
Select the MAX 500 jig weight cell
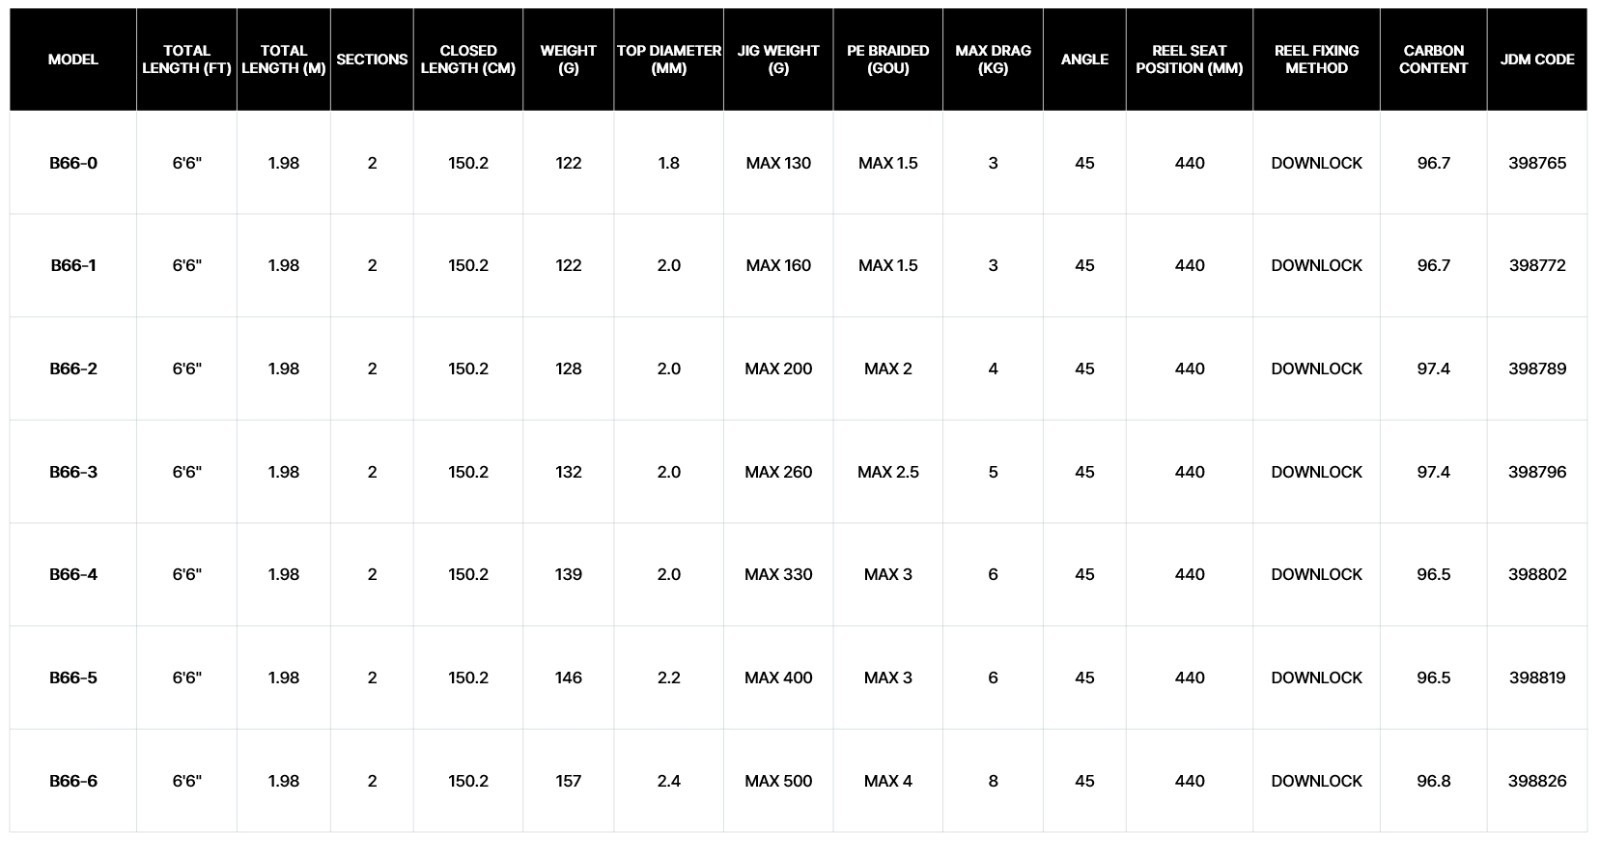(x=778, y=781)
